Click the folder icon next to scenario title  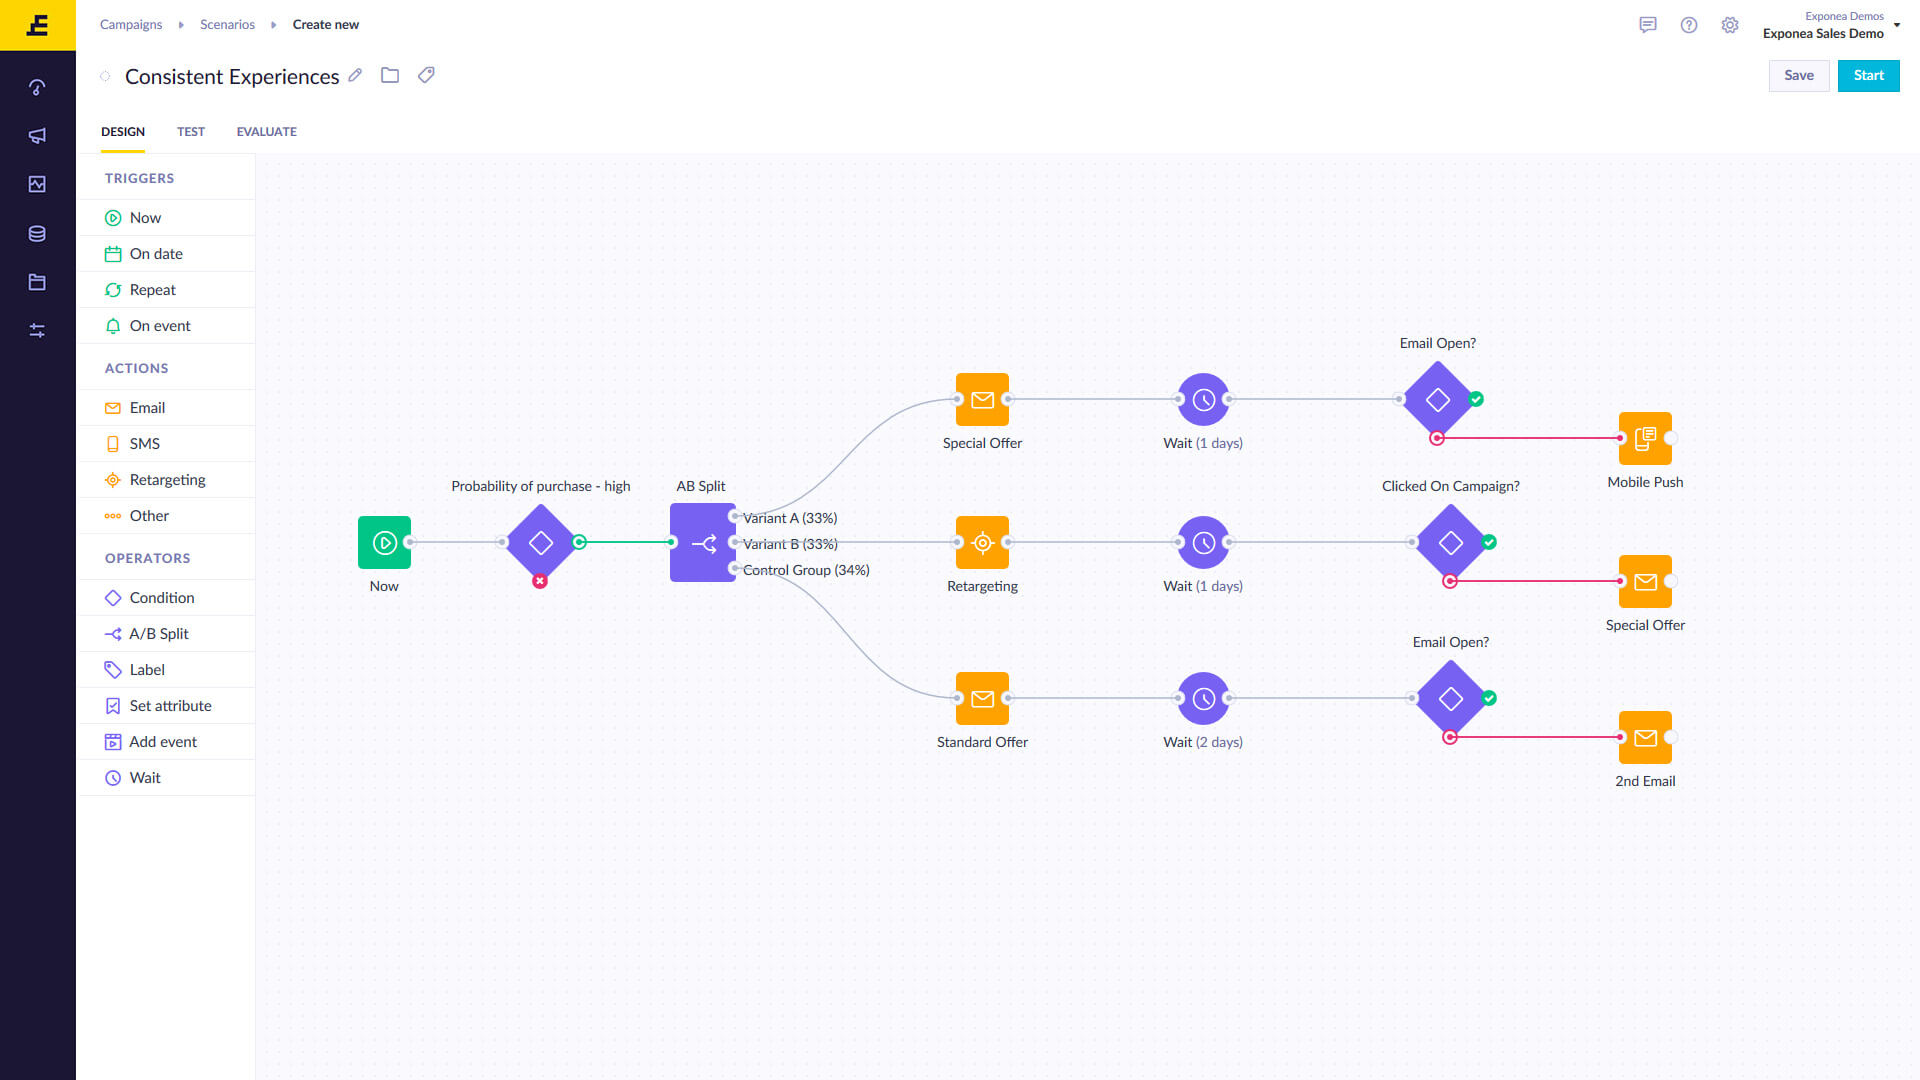point(390,75)
